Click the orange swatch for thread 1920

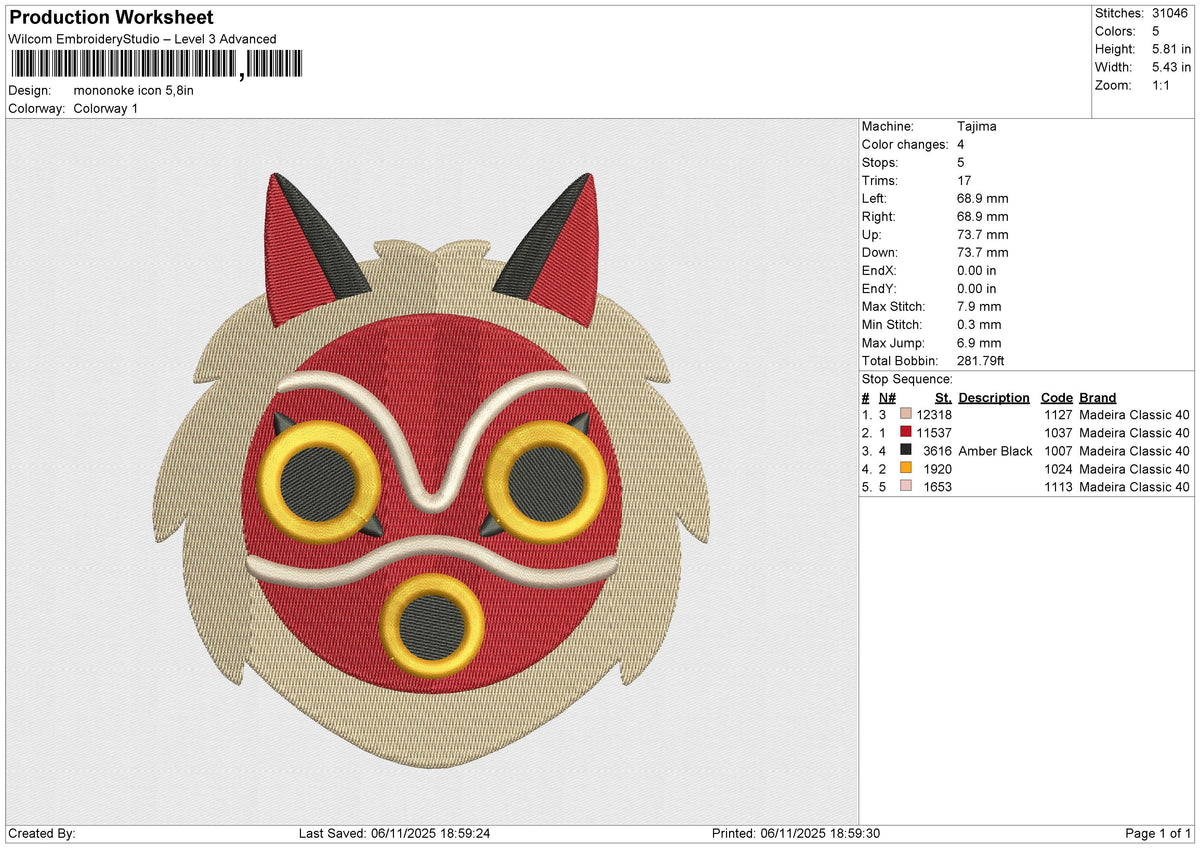coord(906,468)
